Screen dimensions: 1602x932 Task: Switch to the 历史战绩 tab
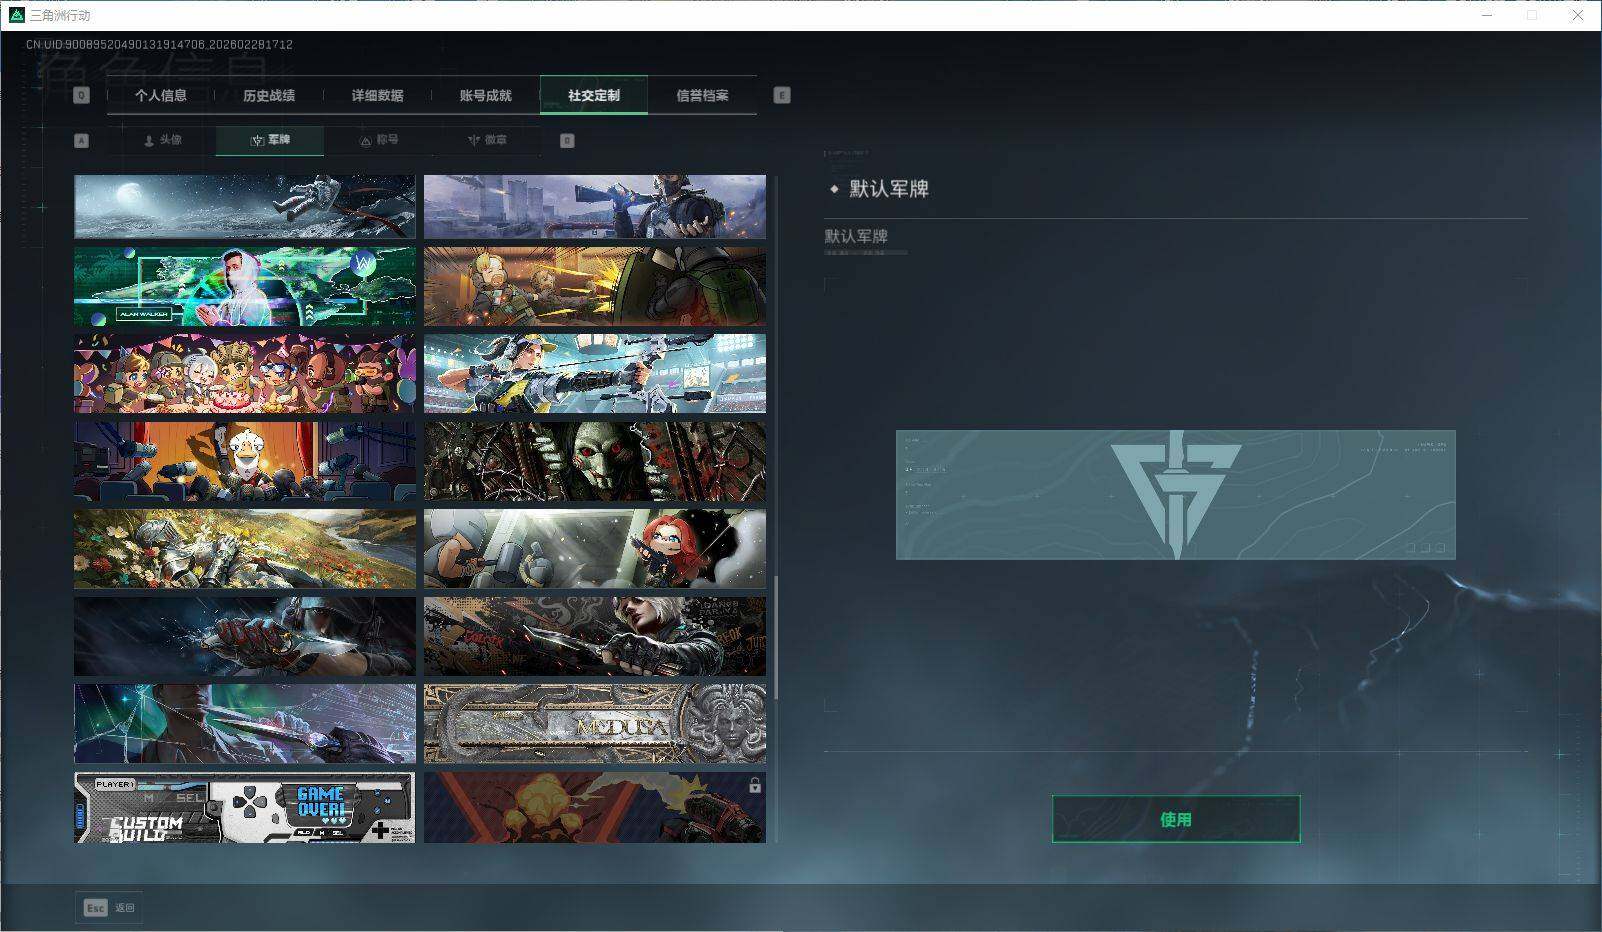[269, 95]
